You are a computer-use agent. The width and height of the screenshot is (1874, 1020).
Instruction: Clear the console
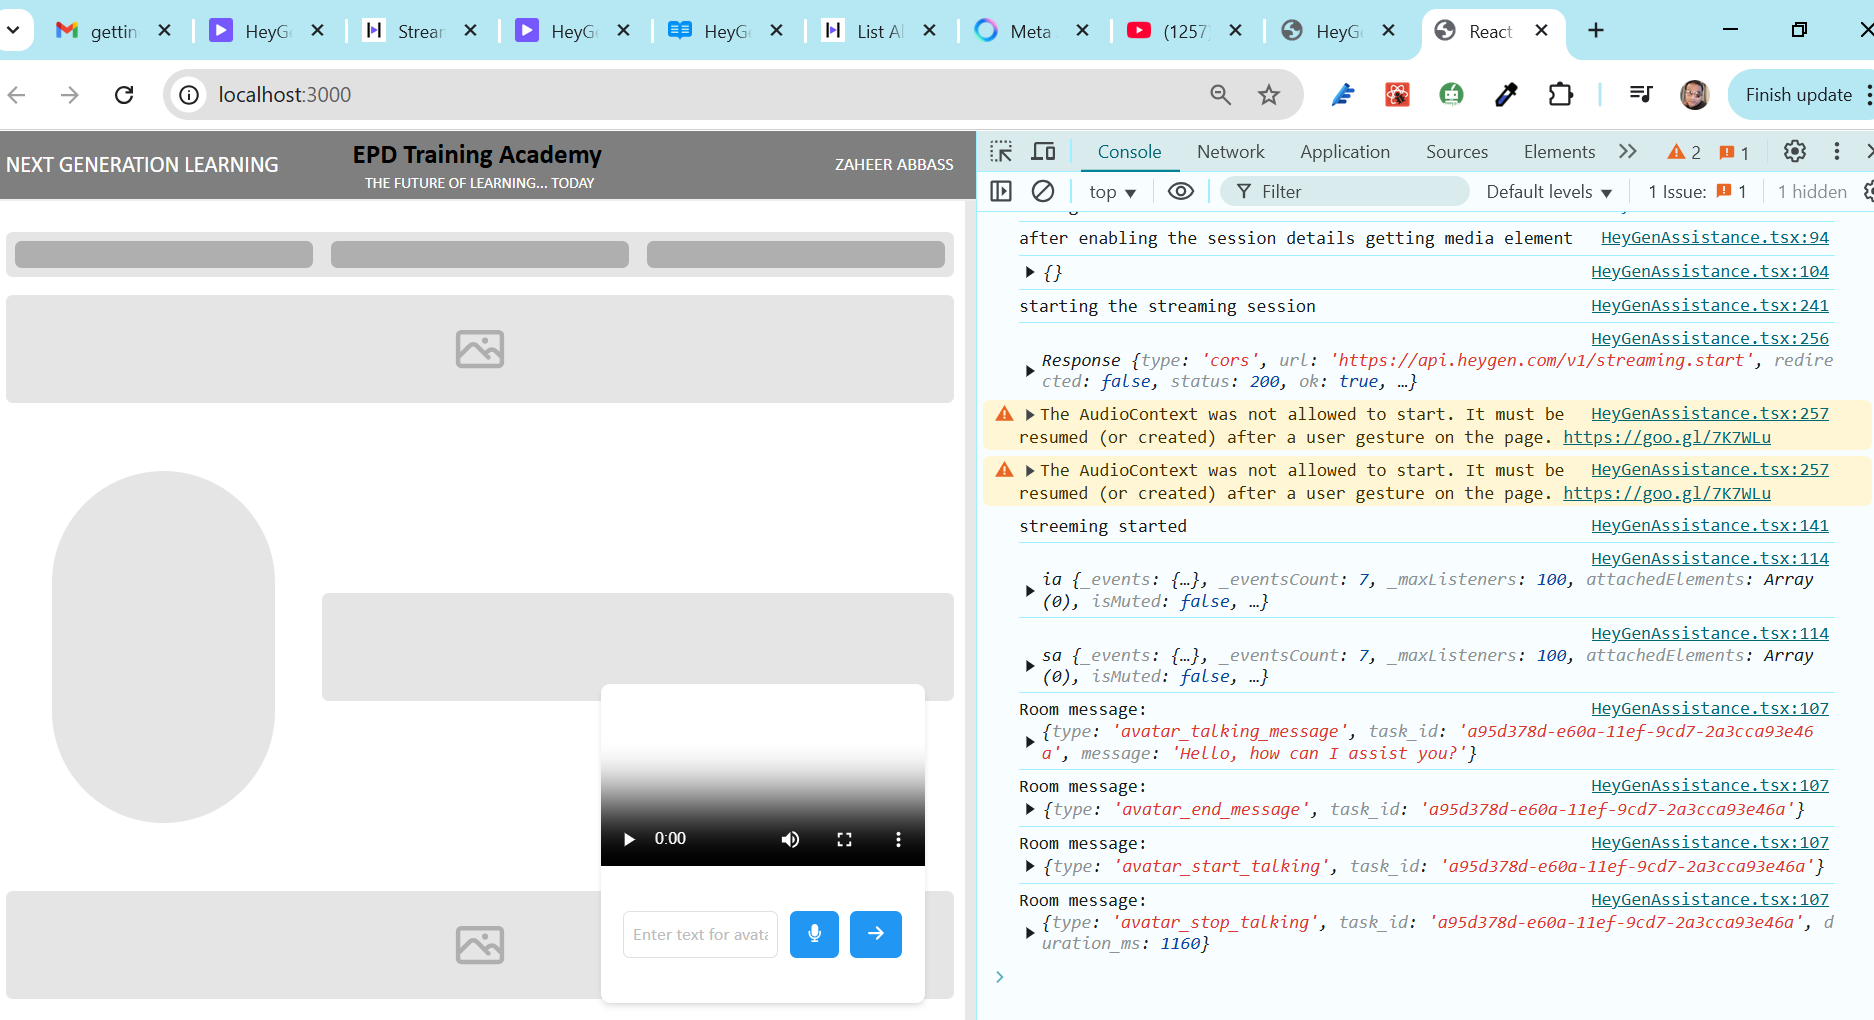(1043, 191)
